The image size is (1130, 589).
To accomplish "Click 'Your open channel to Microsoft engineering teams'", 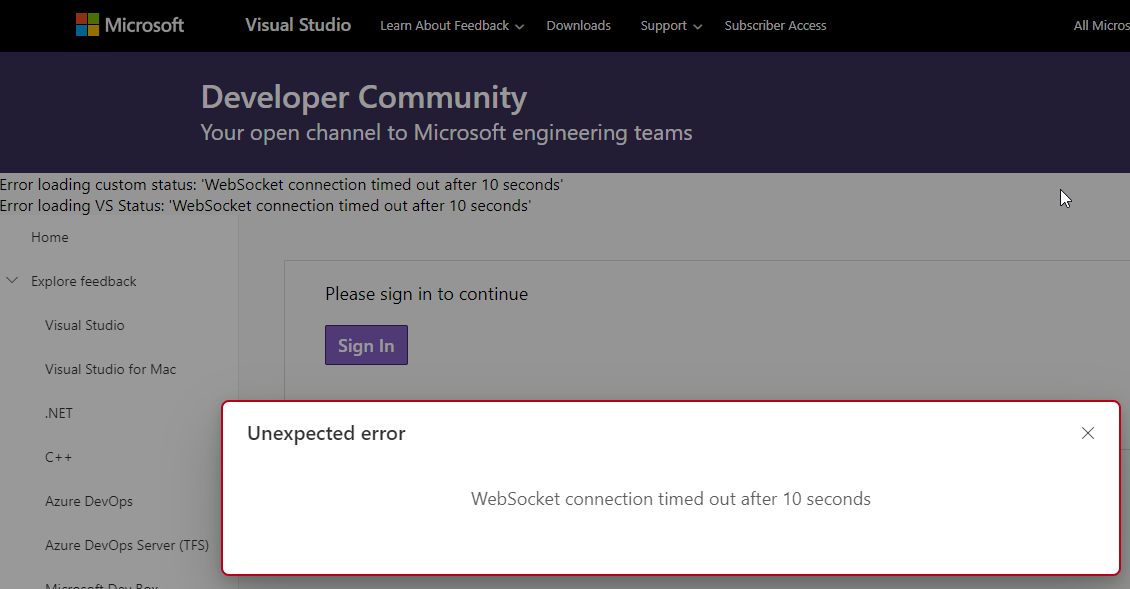I will coord(446,133).
